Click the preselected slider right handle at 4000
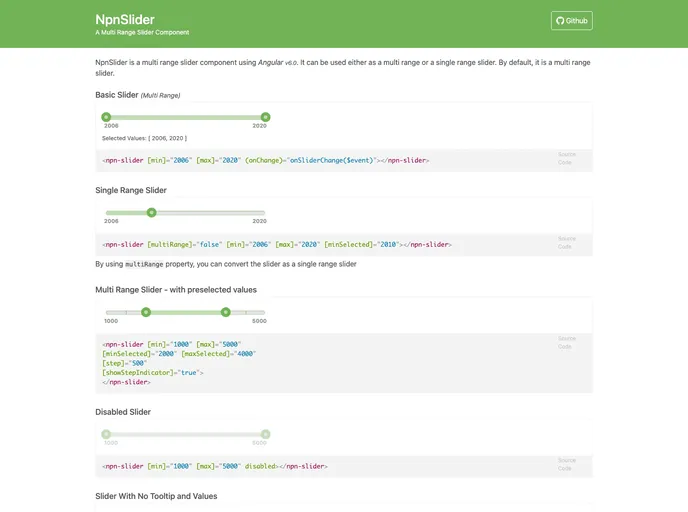The width and height of the screenshot is (688, 512). pos(226,312)
